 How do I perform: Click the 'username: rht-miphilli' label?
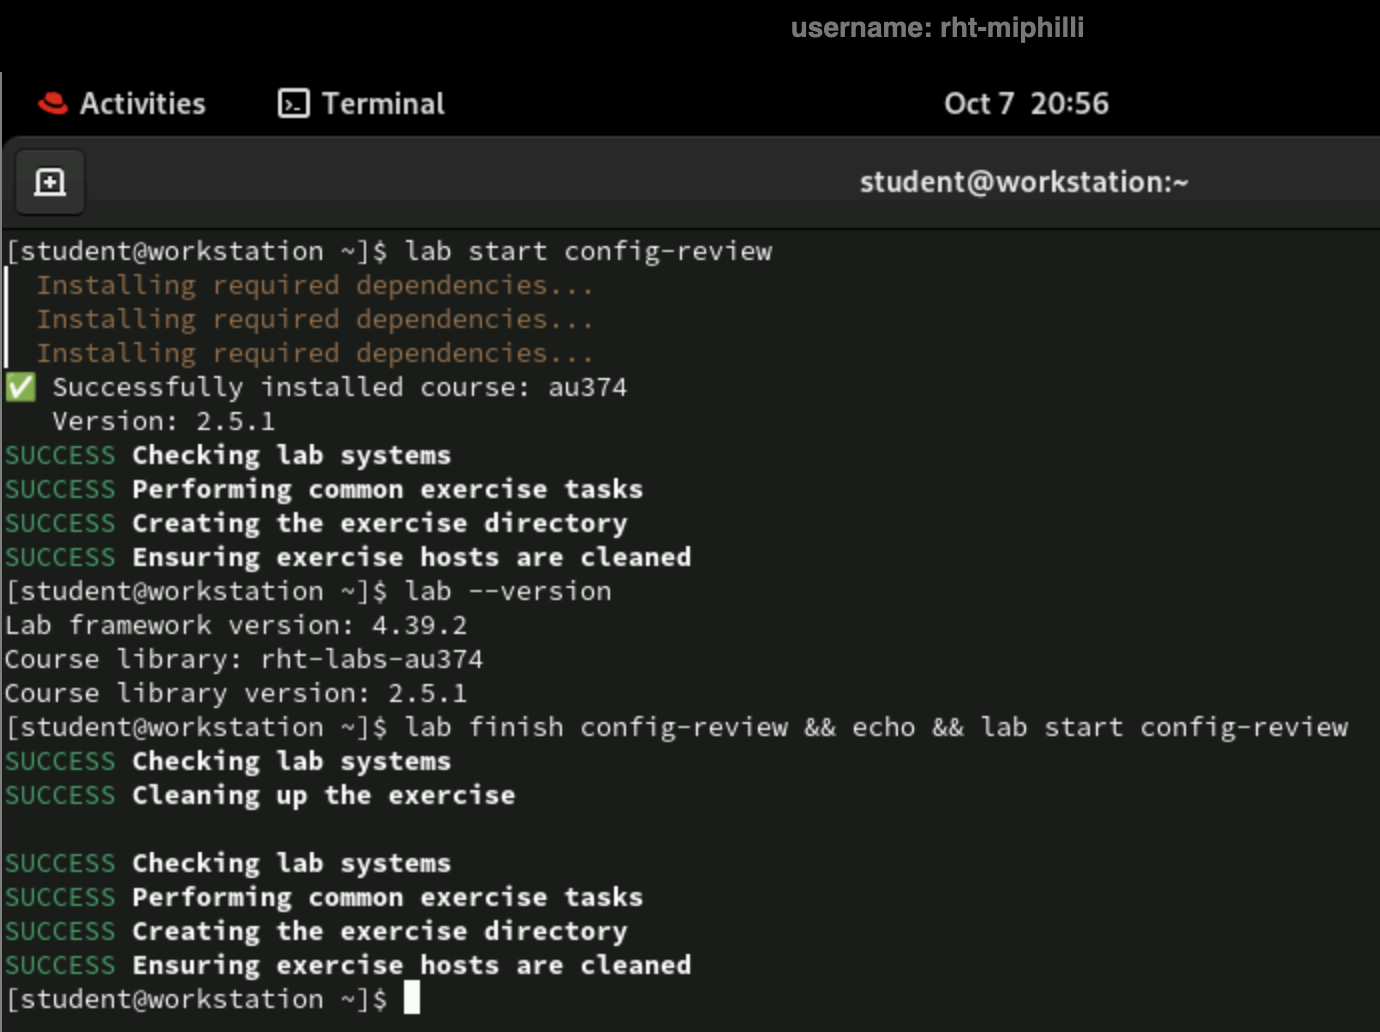tap(937, 27)
